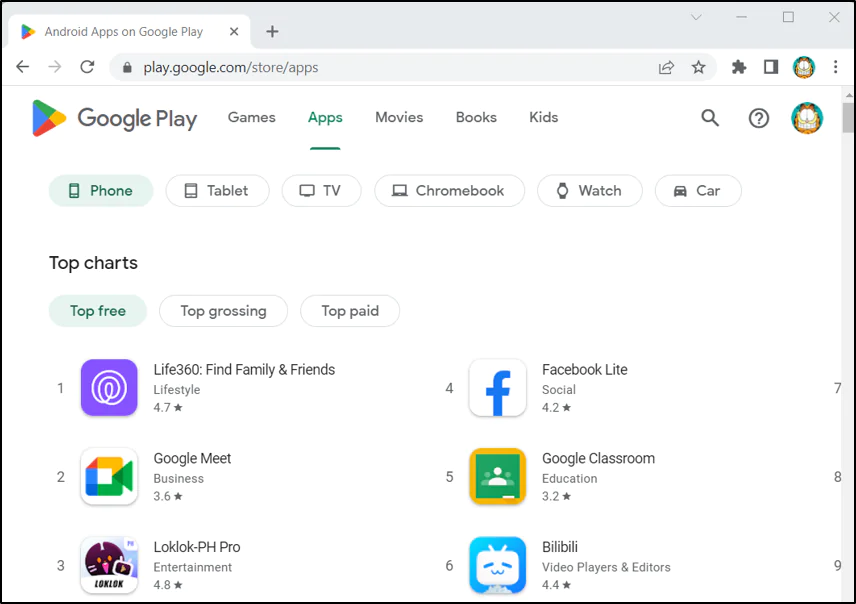Screen dimensions: 856x604
Task: Open the search icon
Action: click(710, 118)
